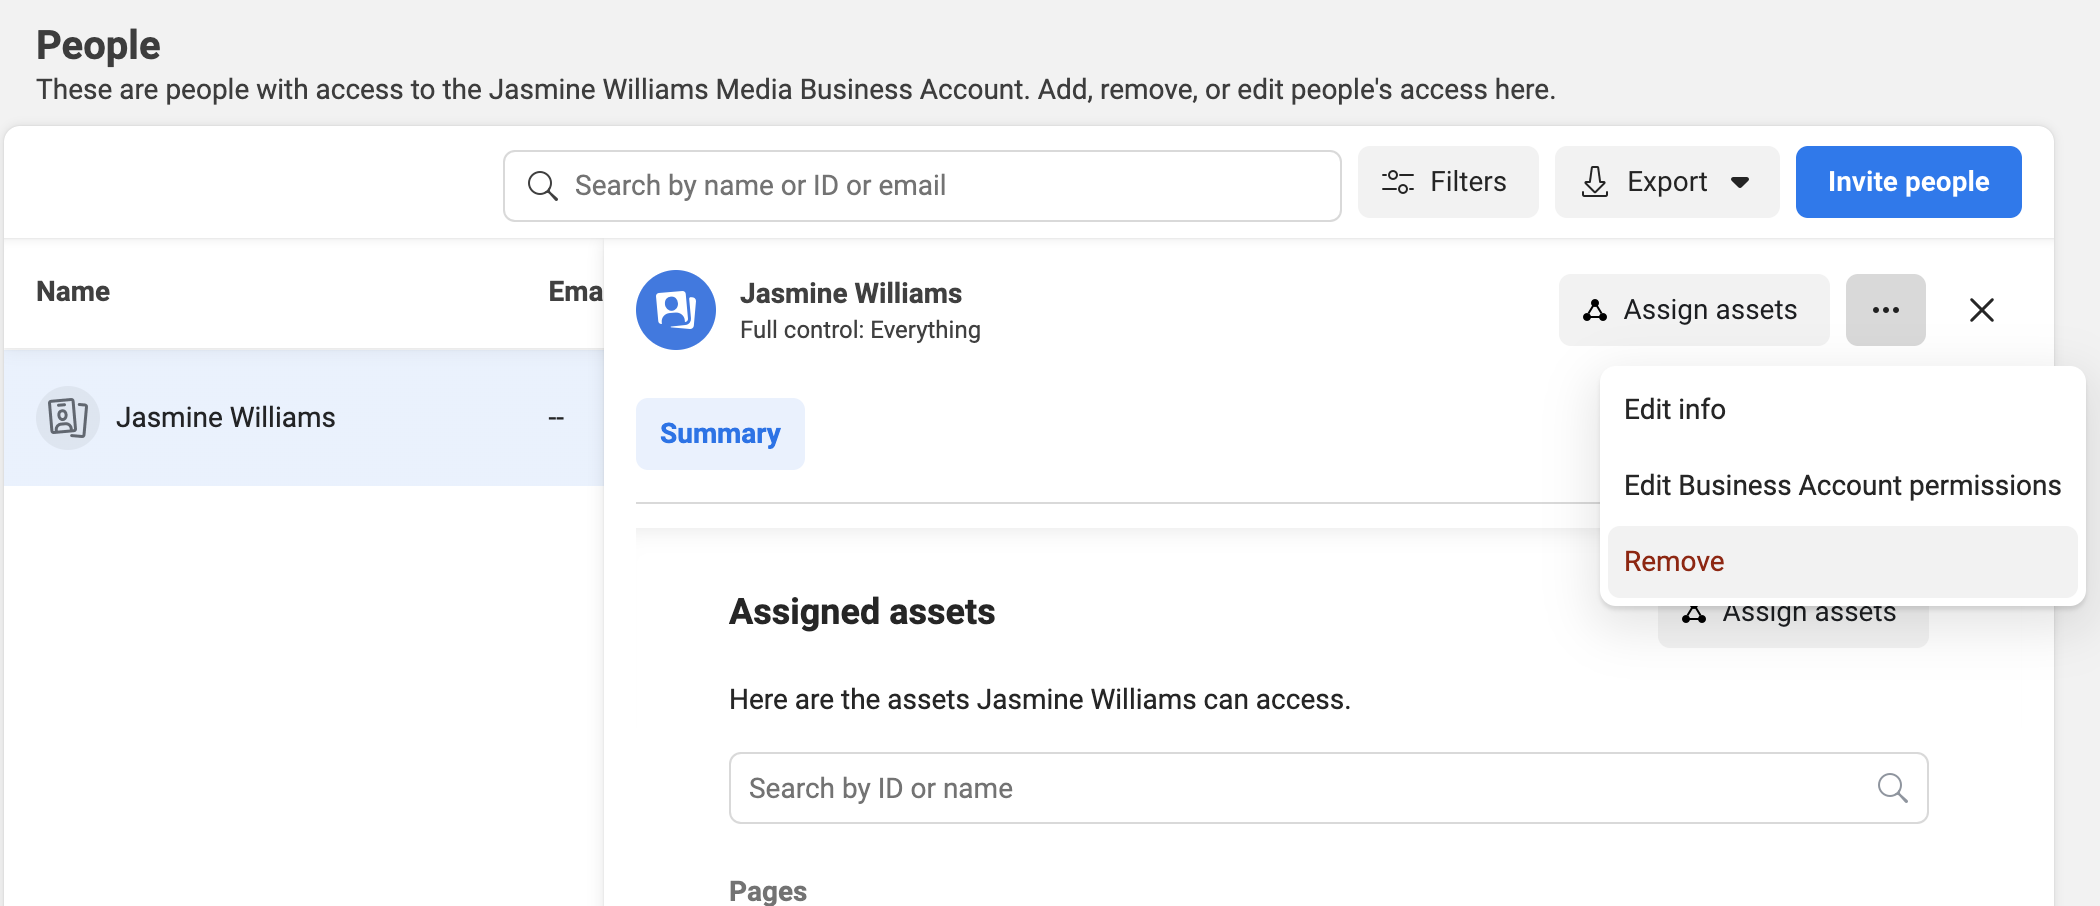Close the Jasmine Williams detail panel

(x=1981, y=310)
